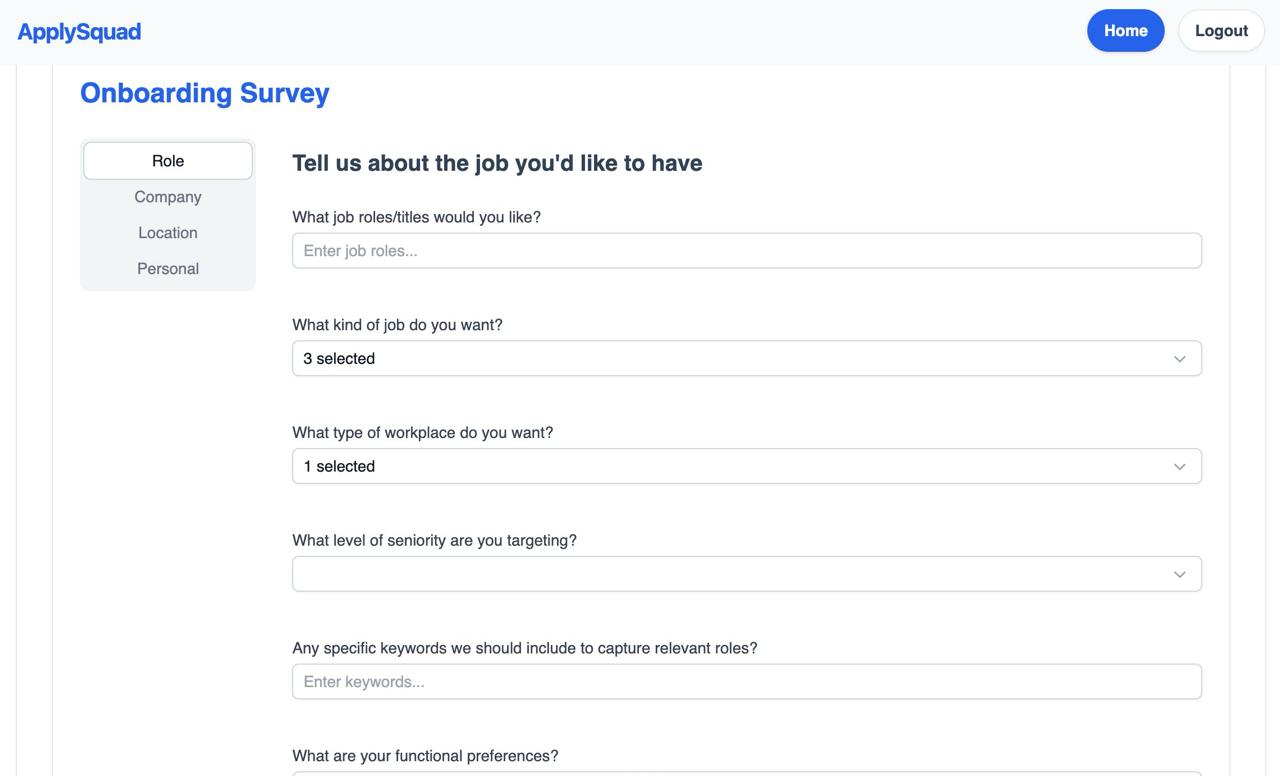This screenshot has height=776, width=1280.
Task: Click the "What job roles/titles would you like?" label
Action: pos(416,217)
